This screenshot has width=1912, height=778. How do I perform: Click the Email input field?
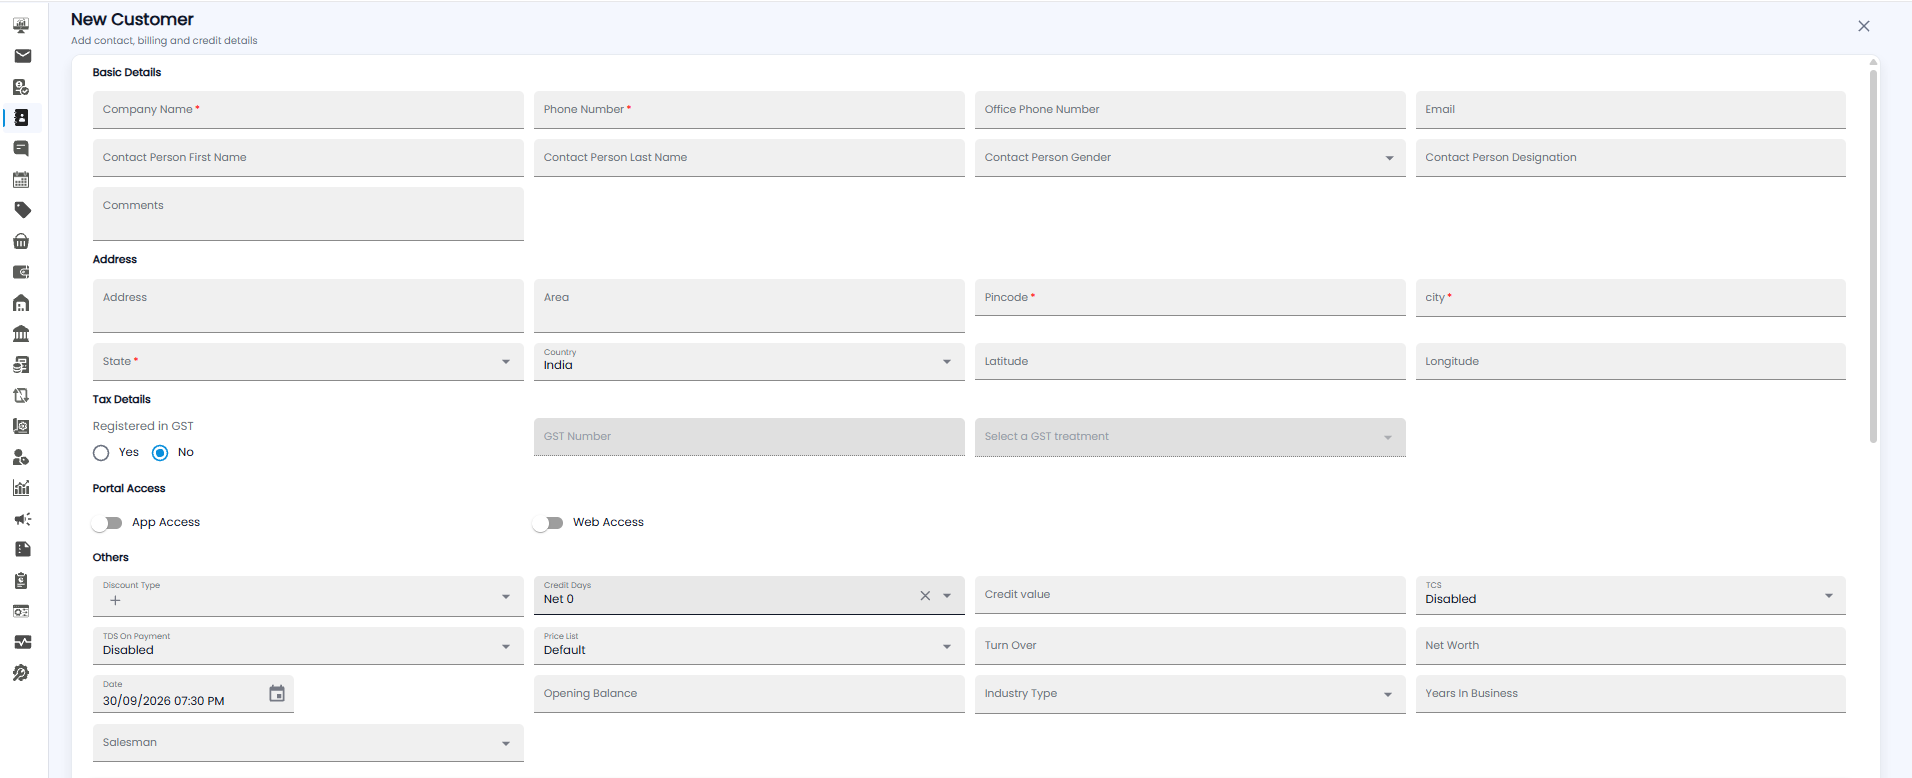tap(1631, 110)
